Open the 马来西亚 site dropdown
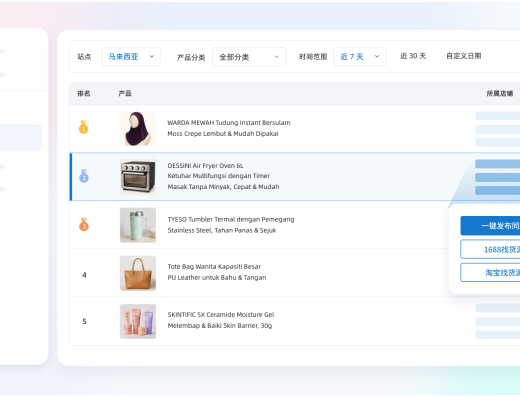The width and height of the screenshot is (520, 397). click(131, 57)
